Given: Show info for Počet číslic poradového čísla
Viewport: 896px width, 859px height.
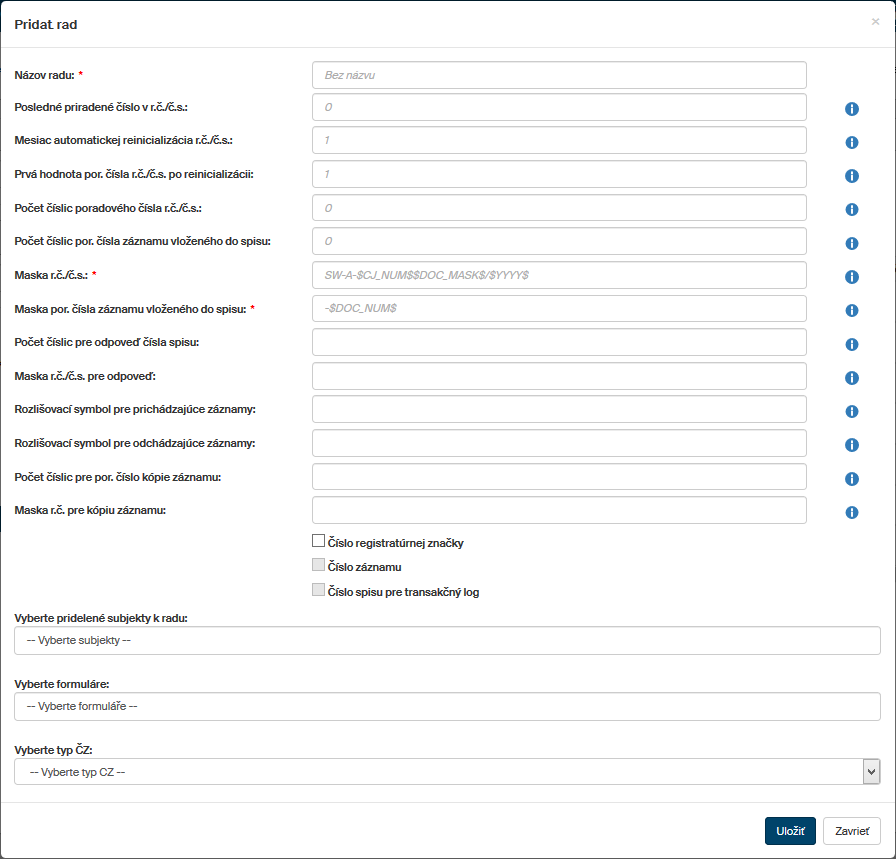Looking at the screenshot, I should click(x=852, y=210).
